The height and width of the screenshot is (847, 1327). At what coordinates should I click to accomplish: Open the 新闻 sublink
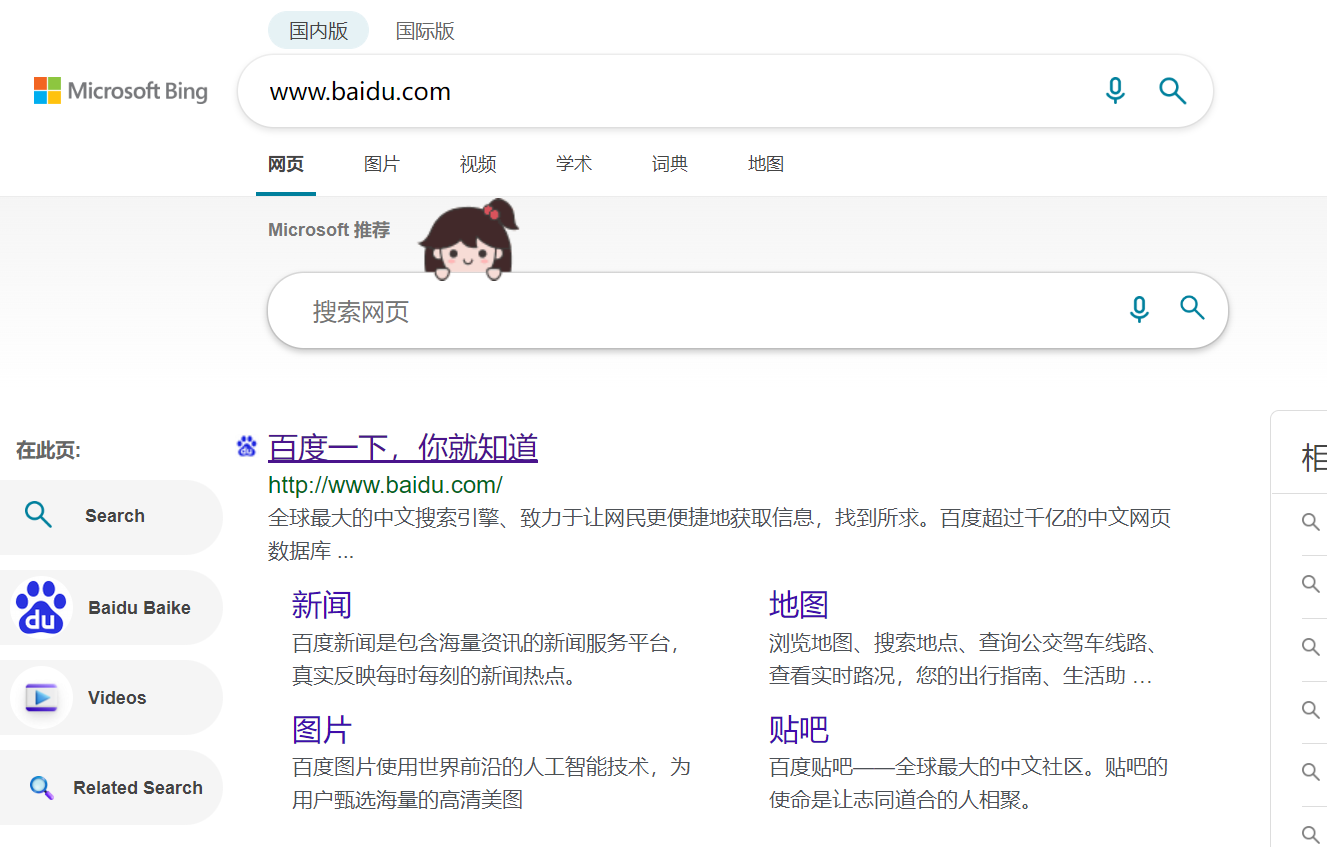coord(321,606)
